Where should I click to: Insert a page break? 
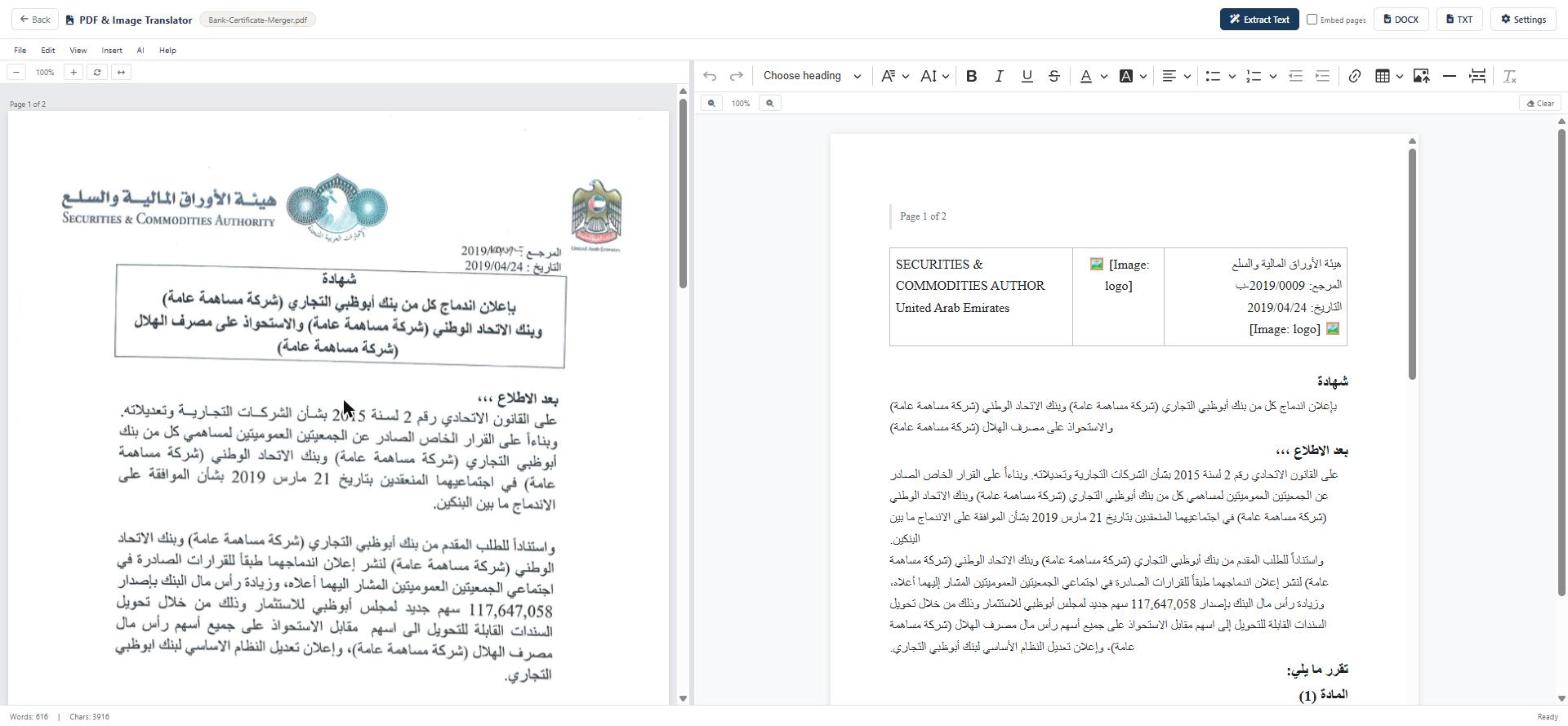[x=1477, y=76]
